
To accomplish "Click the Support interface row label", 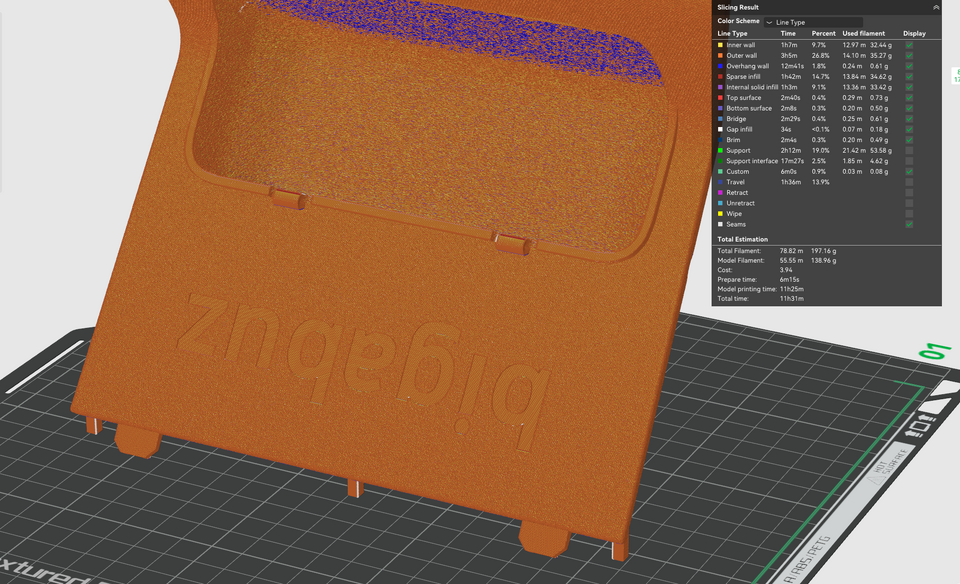I will pos(751,161).
